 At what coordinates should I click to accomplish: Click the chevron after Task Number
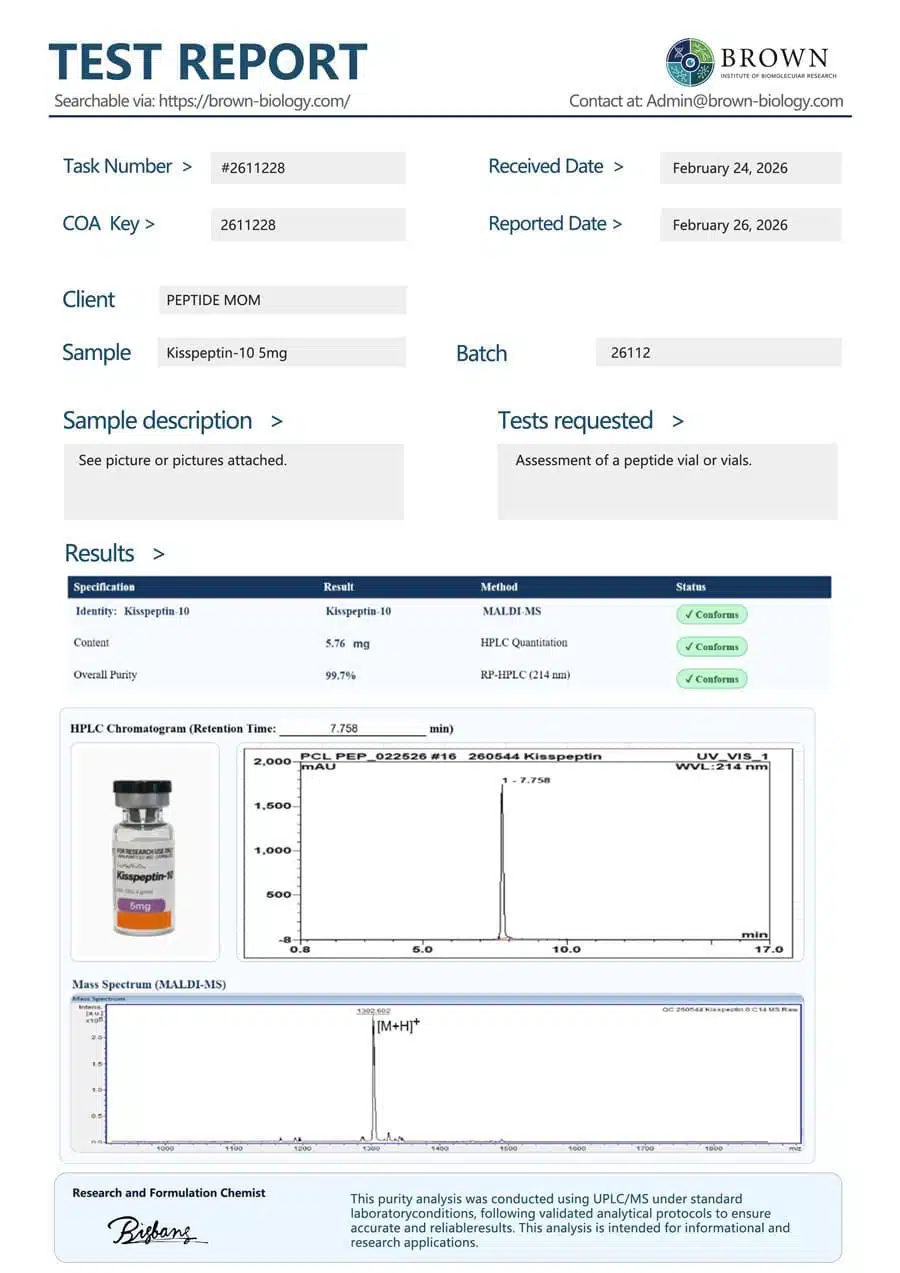tap(187, 167)
